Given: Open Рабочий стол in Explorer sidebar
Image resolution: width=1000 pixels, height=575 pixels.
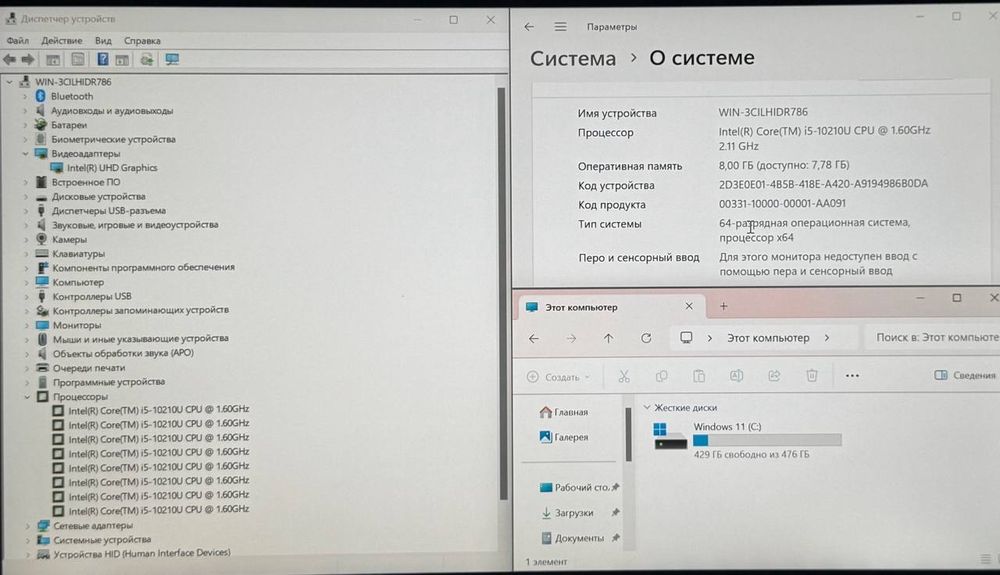Looking at the screenshot, I should (580, 488).
